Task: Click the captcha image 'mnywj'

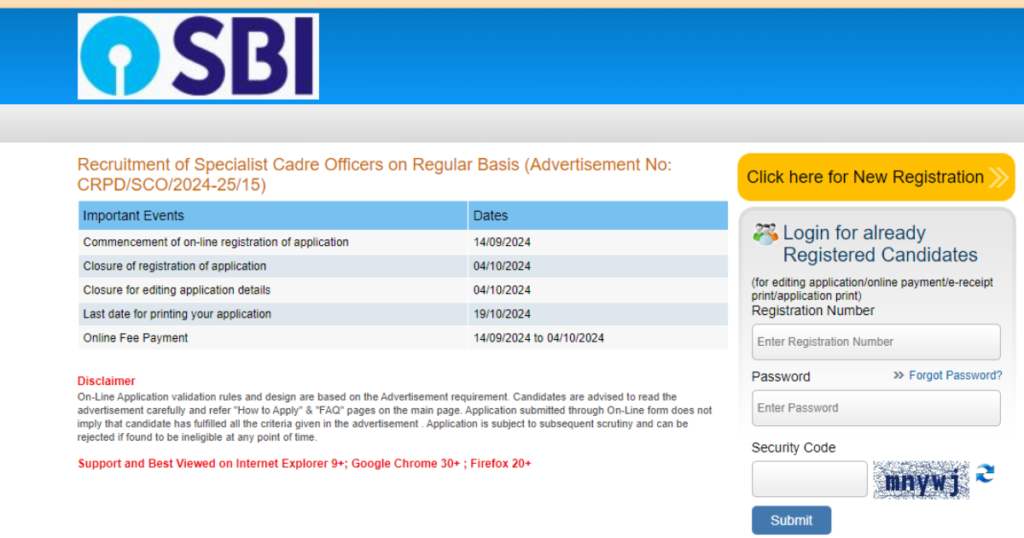Action: pyautogui.click(x=921, y=480)
